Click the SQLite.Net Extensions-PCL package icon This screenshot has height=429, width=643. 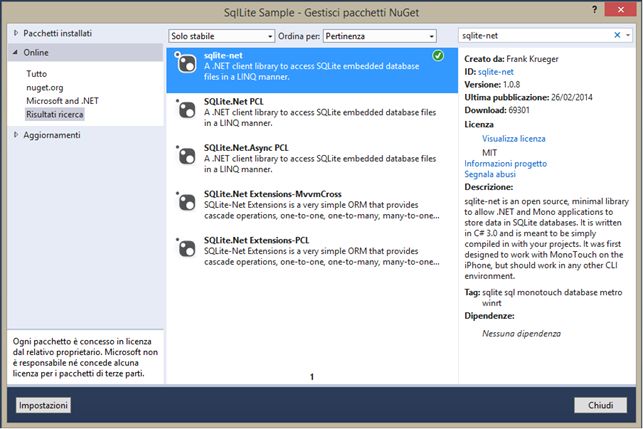click(x=185, y=245)
